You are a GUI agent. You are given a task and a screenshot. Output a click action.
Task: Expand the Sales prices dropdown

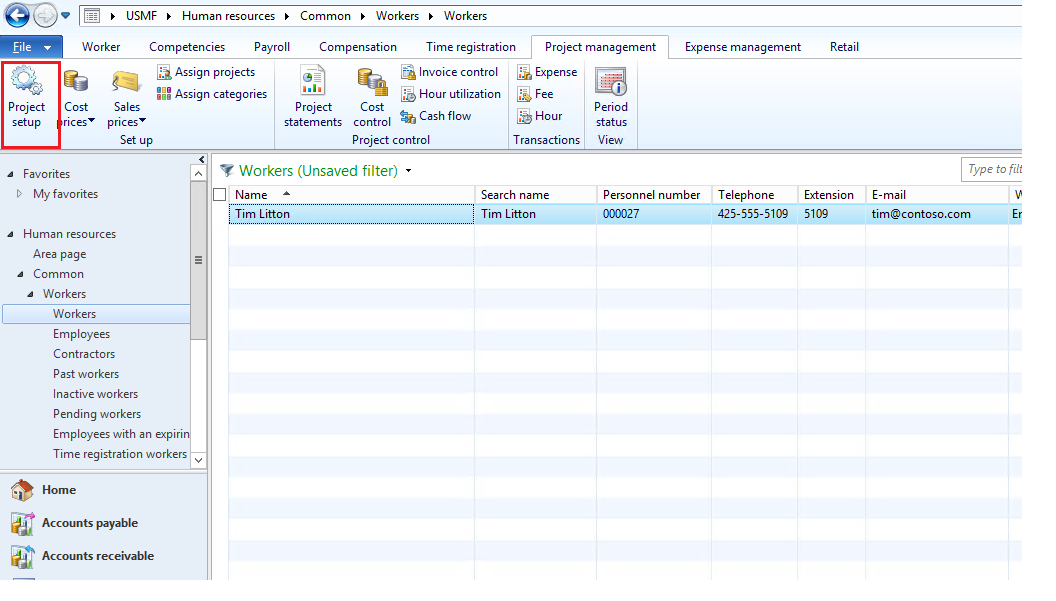pyautogui.click(x=127, y=114)
